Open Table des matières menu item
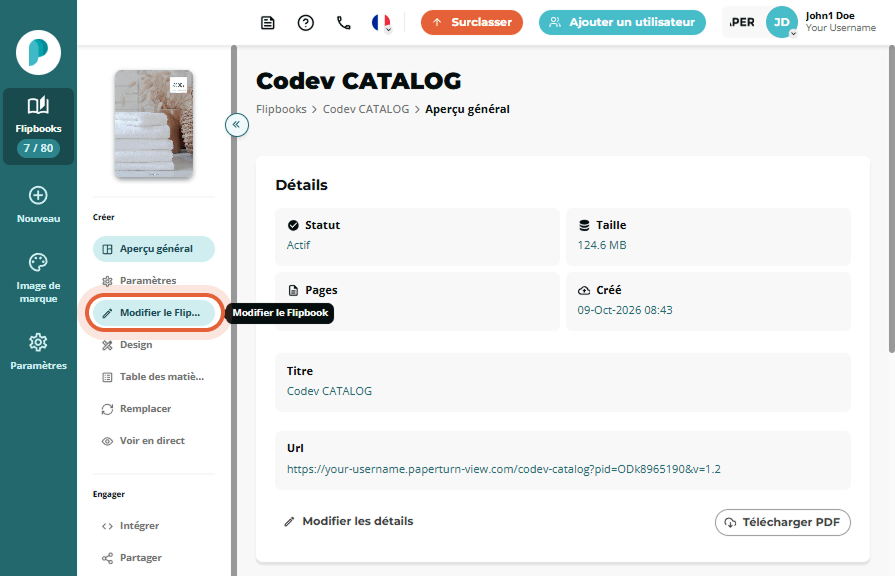Viewport: 895px width, 576px height. click(154, 377)
